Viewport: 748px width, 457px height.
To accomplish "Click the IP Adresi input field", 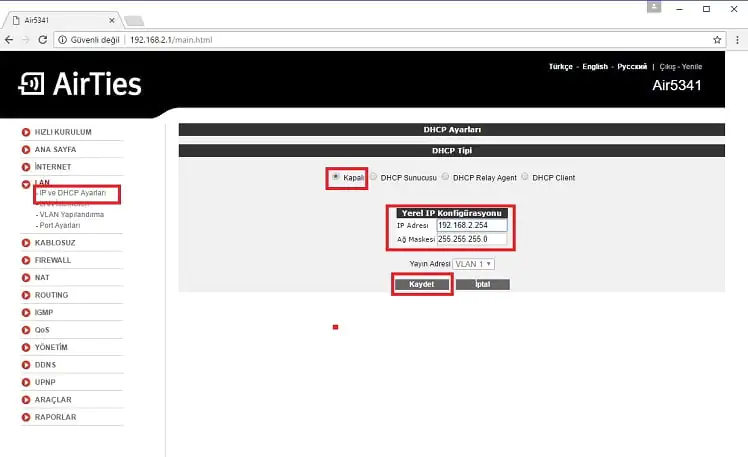I will coord(472,225).
